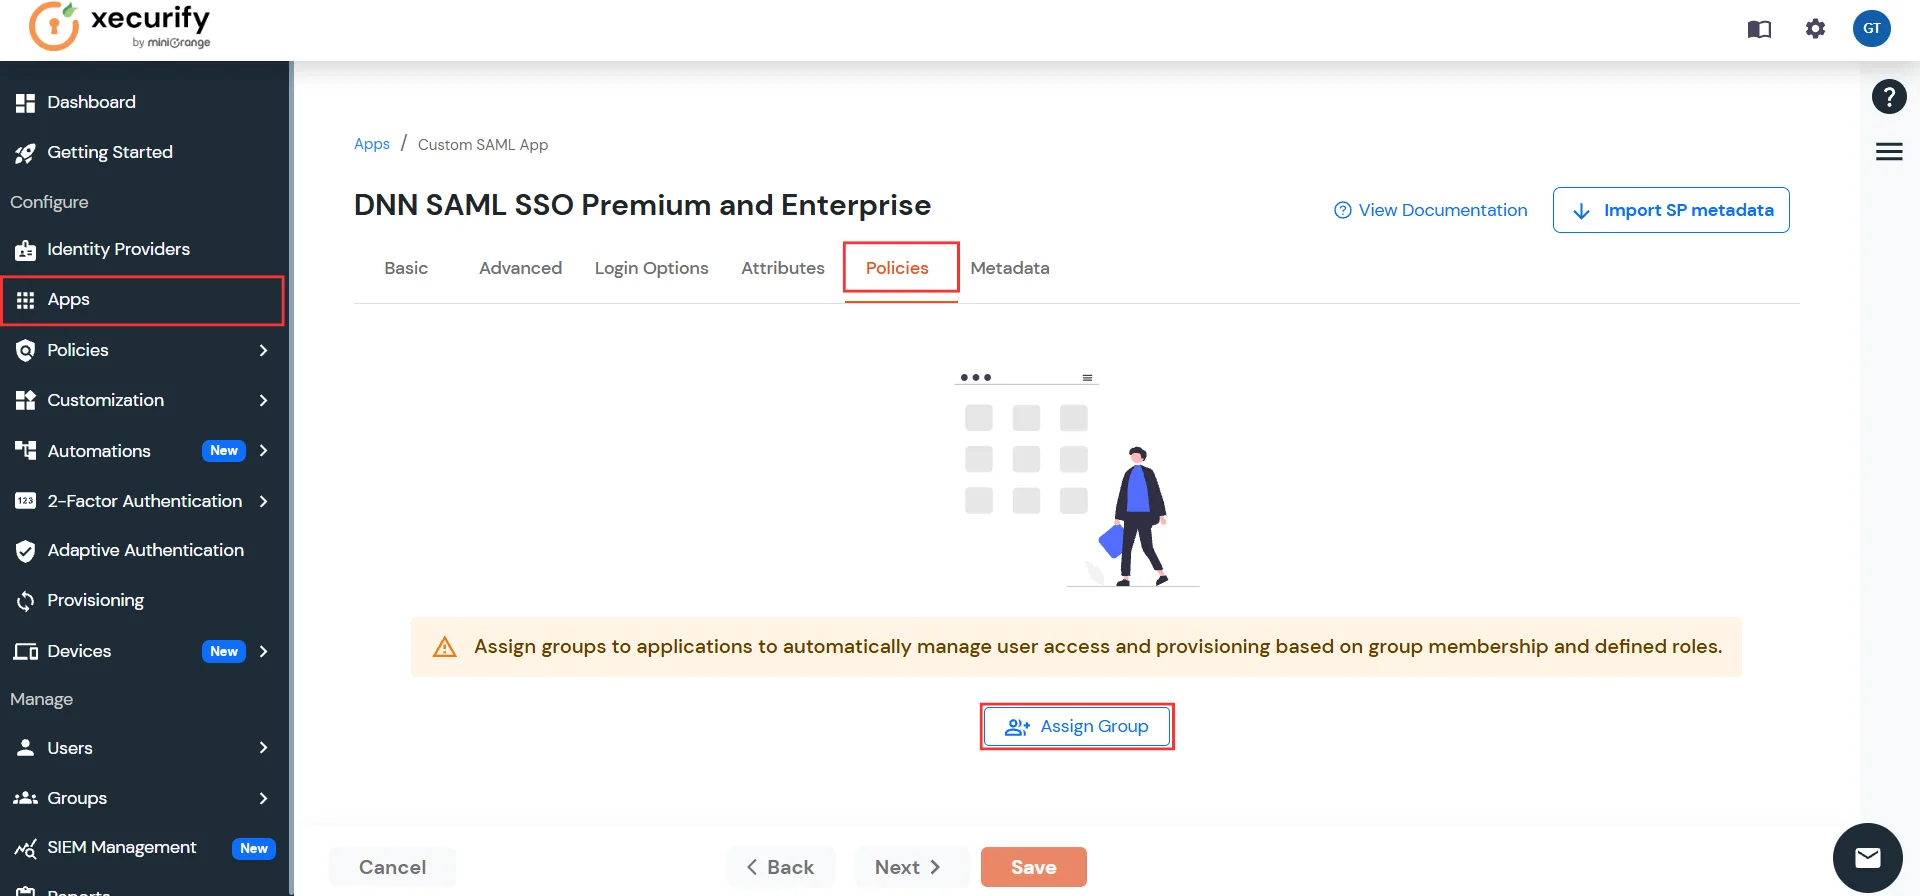Open the hamburger menu icon at right

point(1888,152)
